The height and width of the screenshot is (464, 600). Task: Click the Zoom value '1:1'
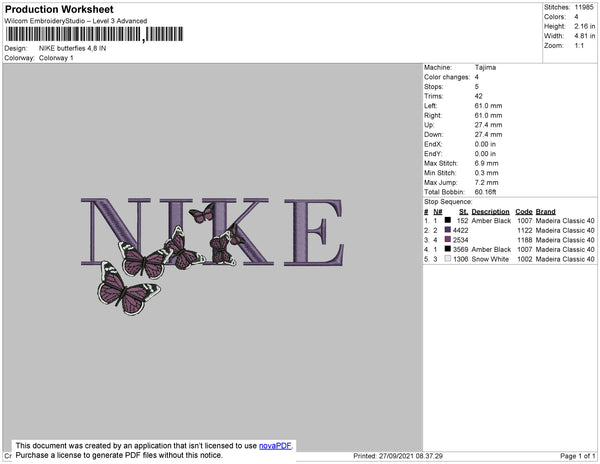click(579, 46)
